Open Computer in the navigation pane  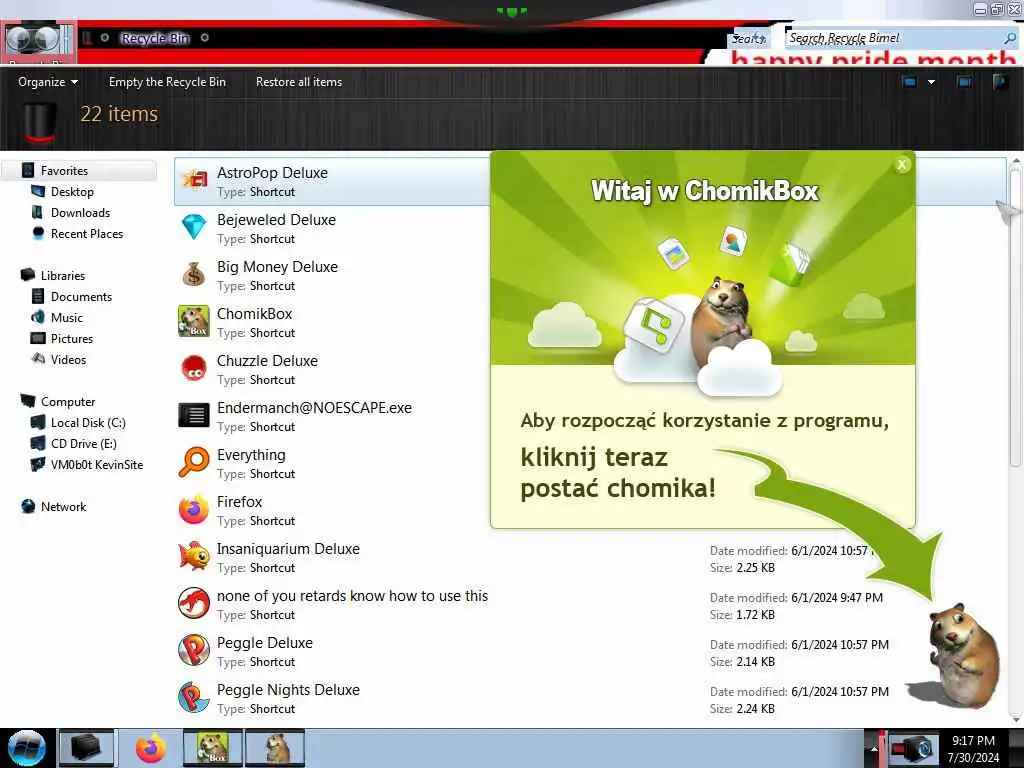(68, 402)
